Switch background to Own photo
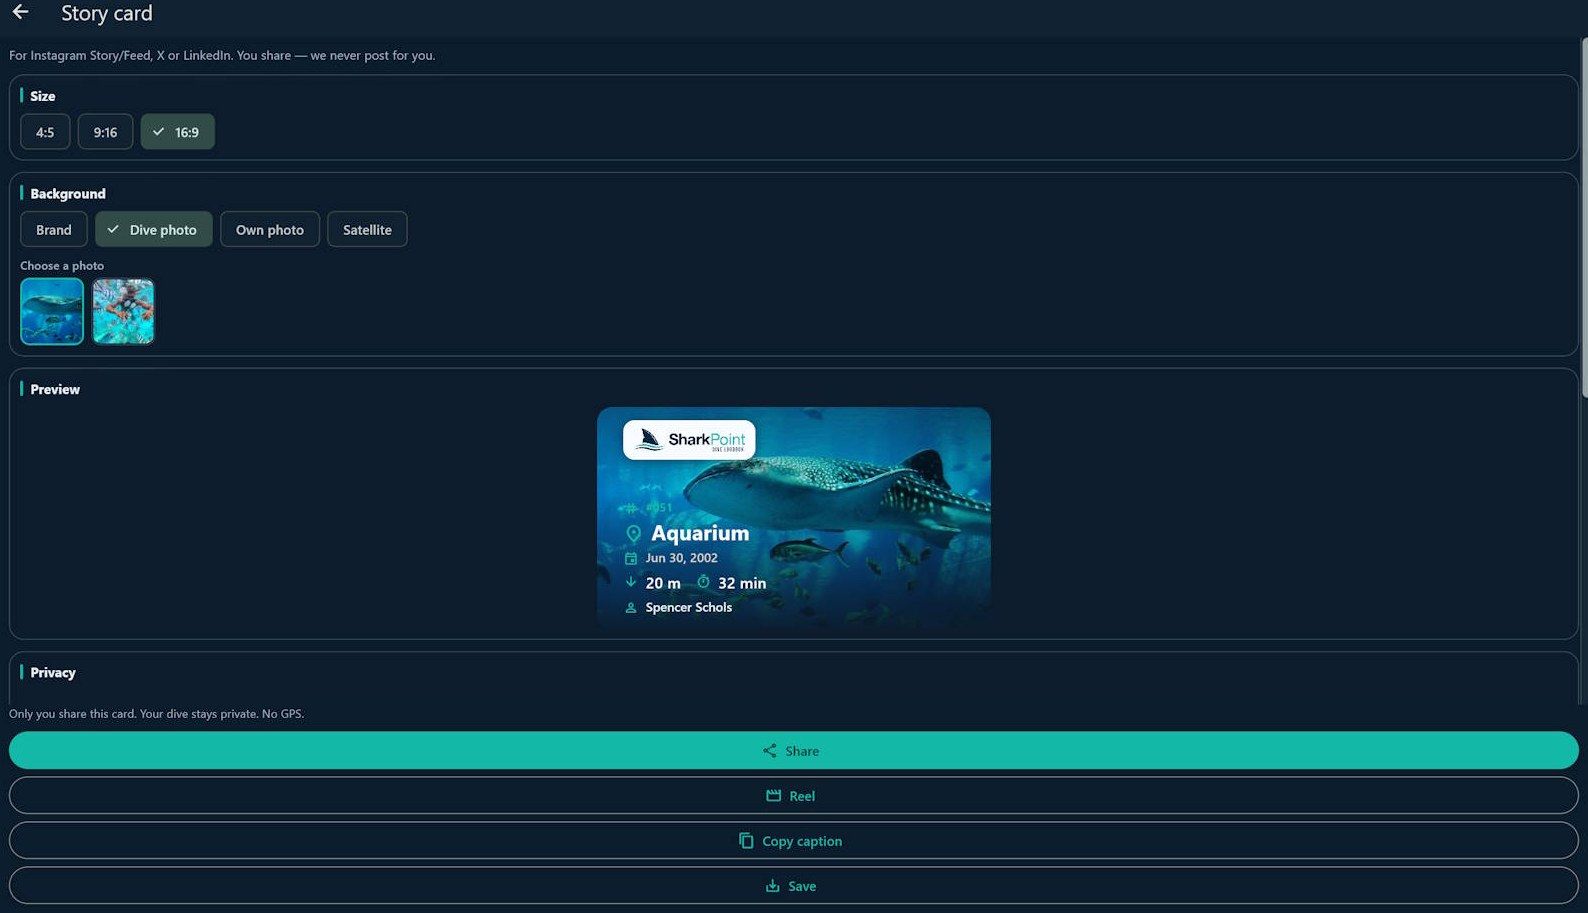This screenshot has width=1588, height=913. click(270, 230)
